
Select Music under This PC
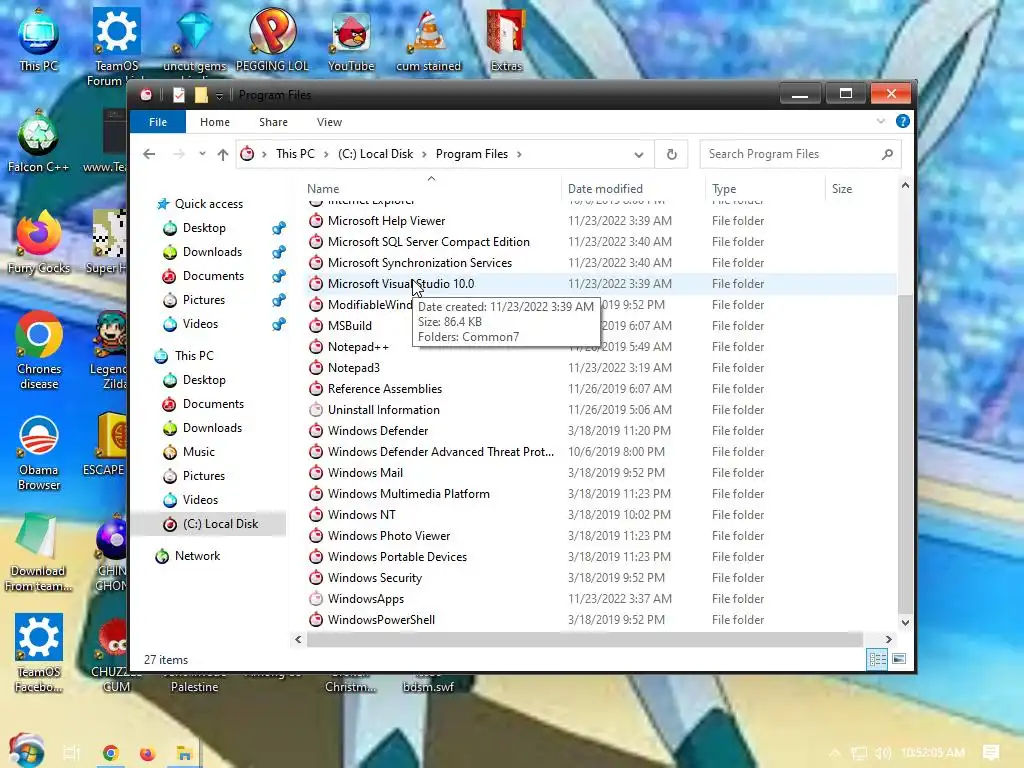click(199, 452)
